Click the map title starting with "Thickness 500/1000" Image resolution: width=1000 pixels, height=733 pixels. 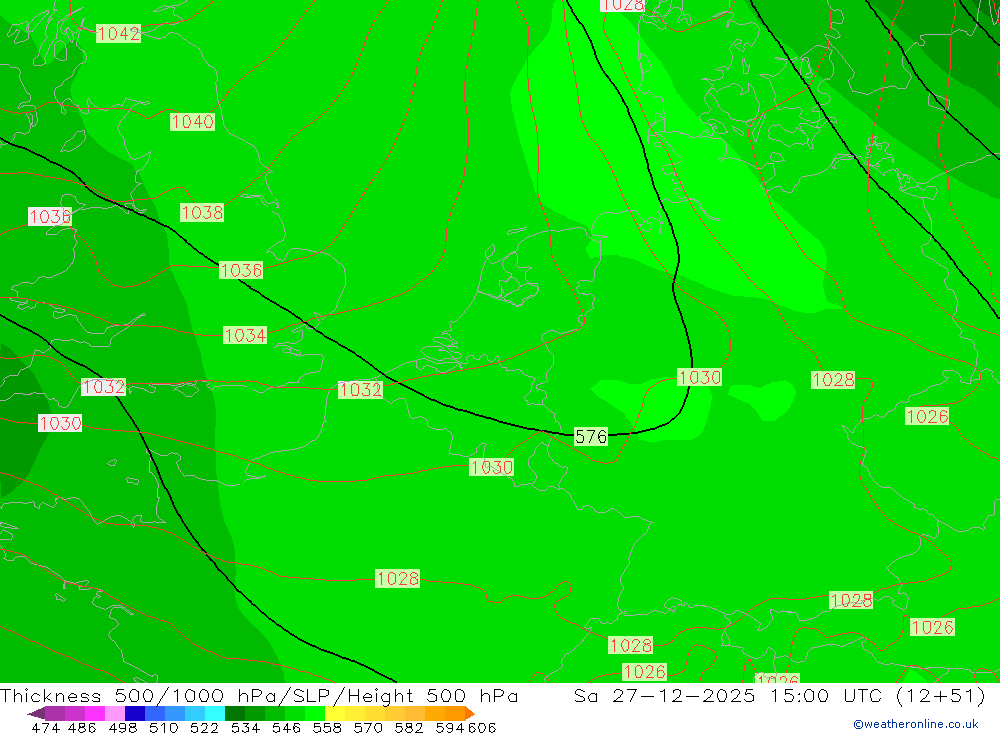coord(259,695)
